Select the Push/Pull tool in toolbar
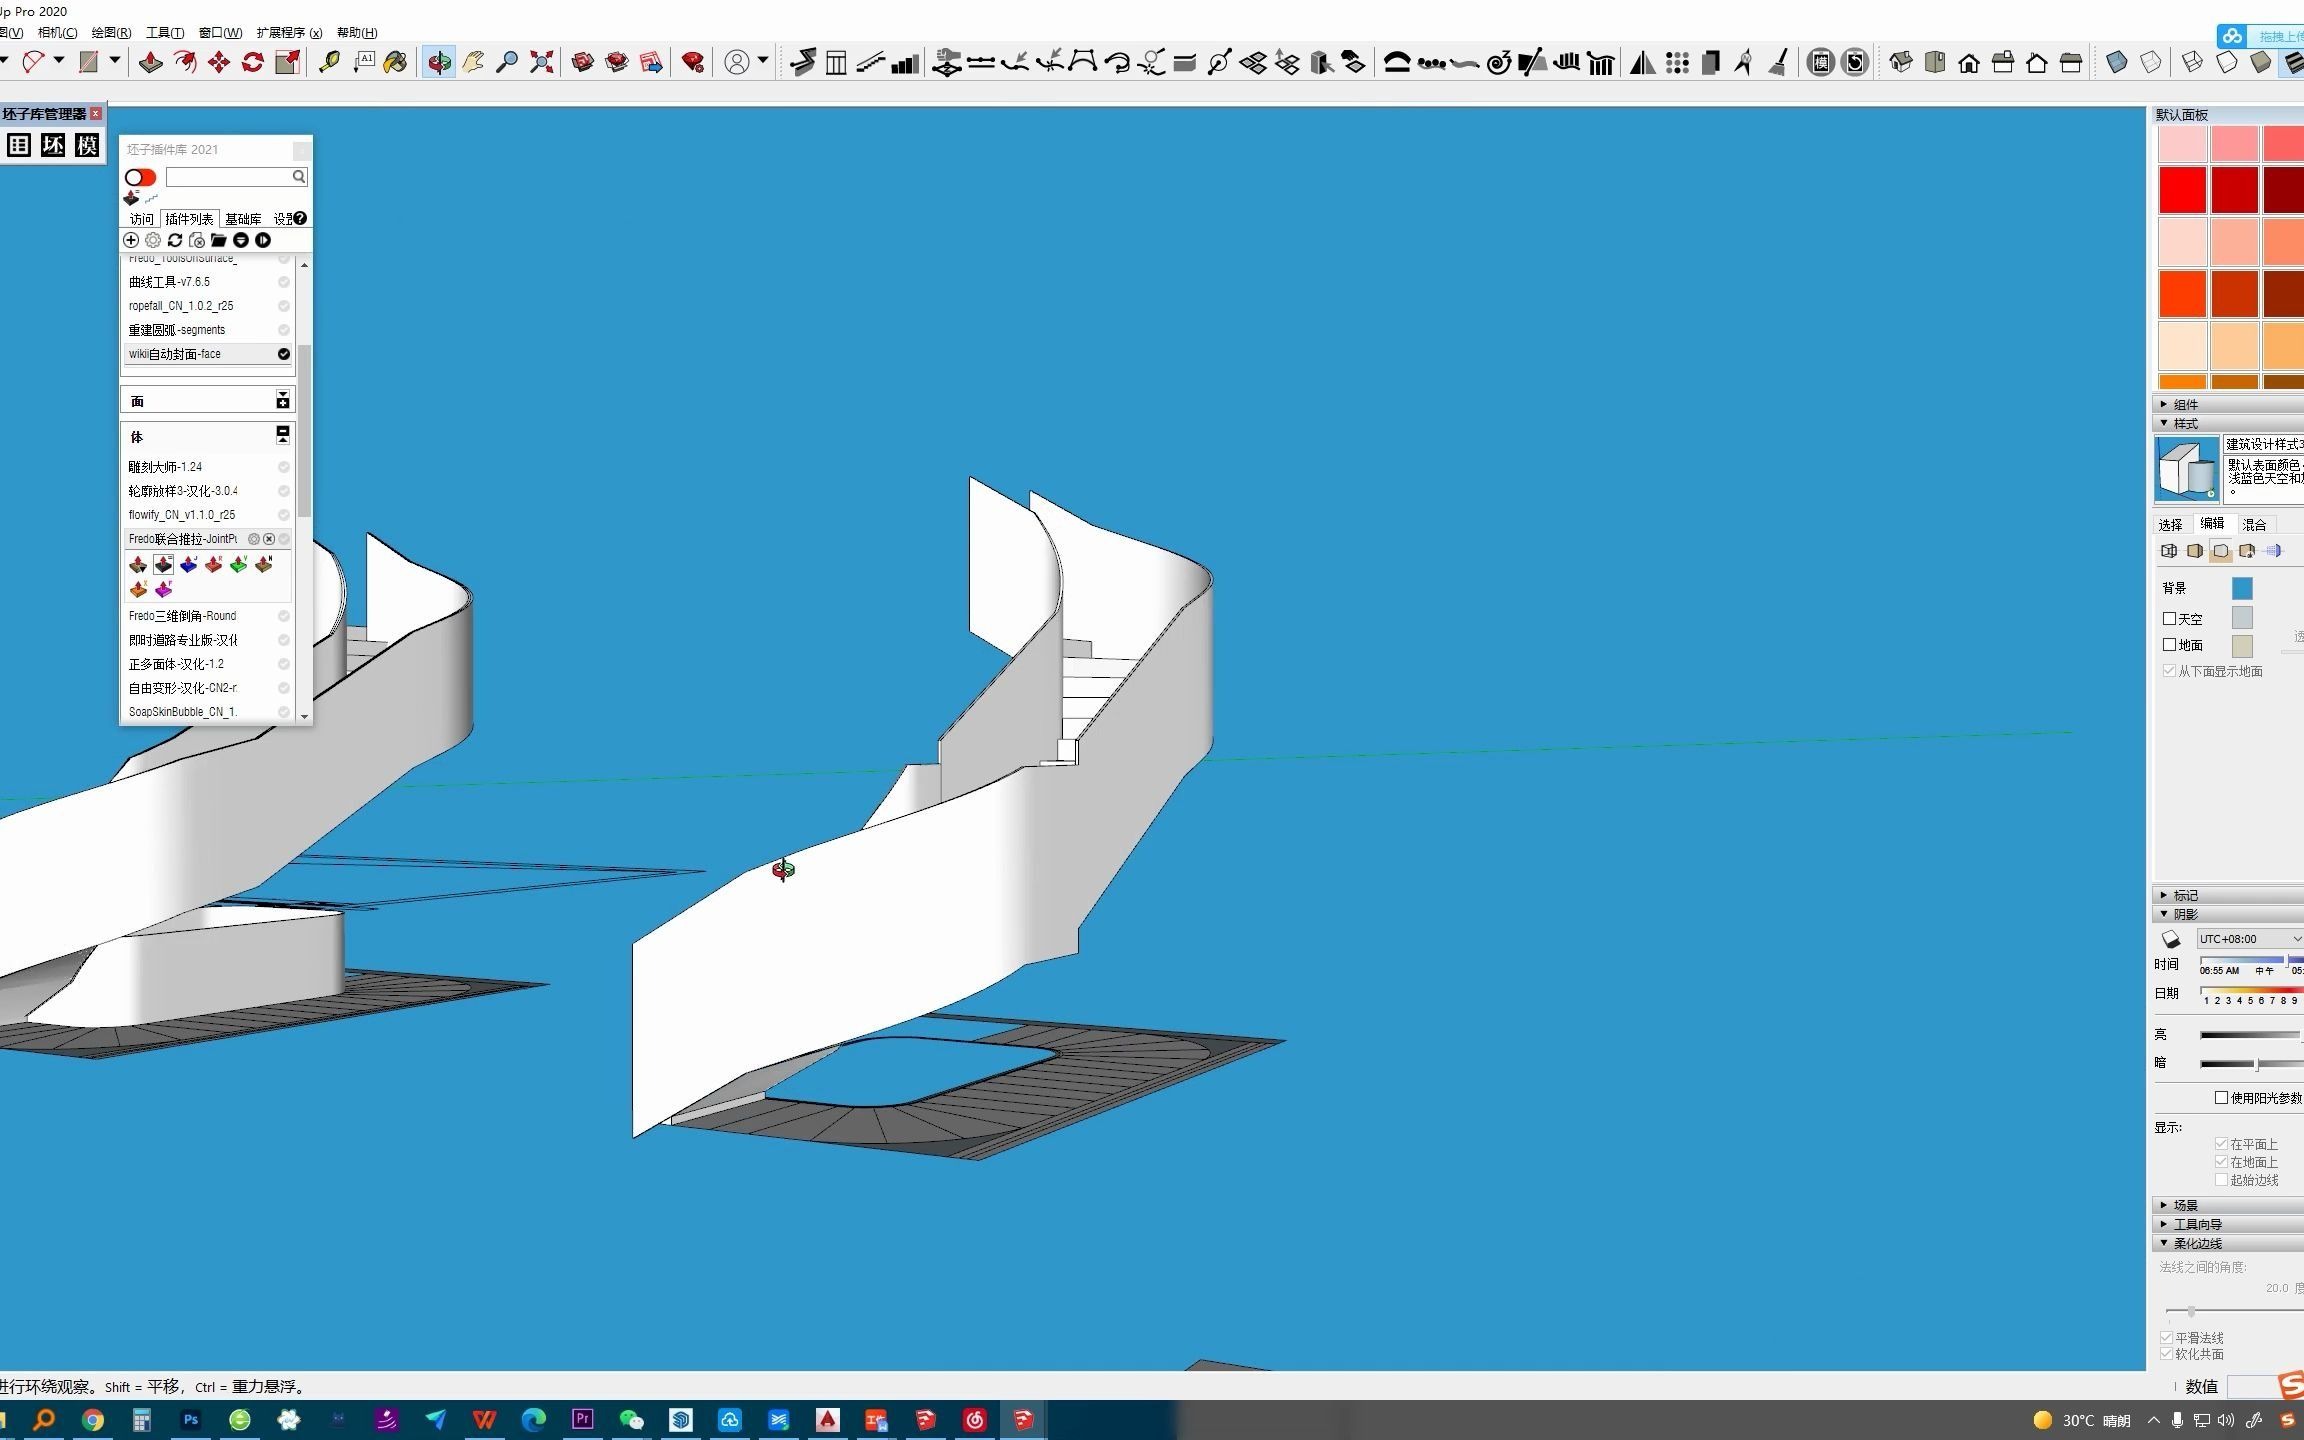This screenshot has width=2304, height=1440. (150, 63)
